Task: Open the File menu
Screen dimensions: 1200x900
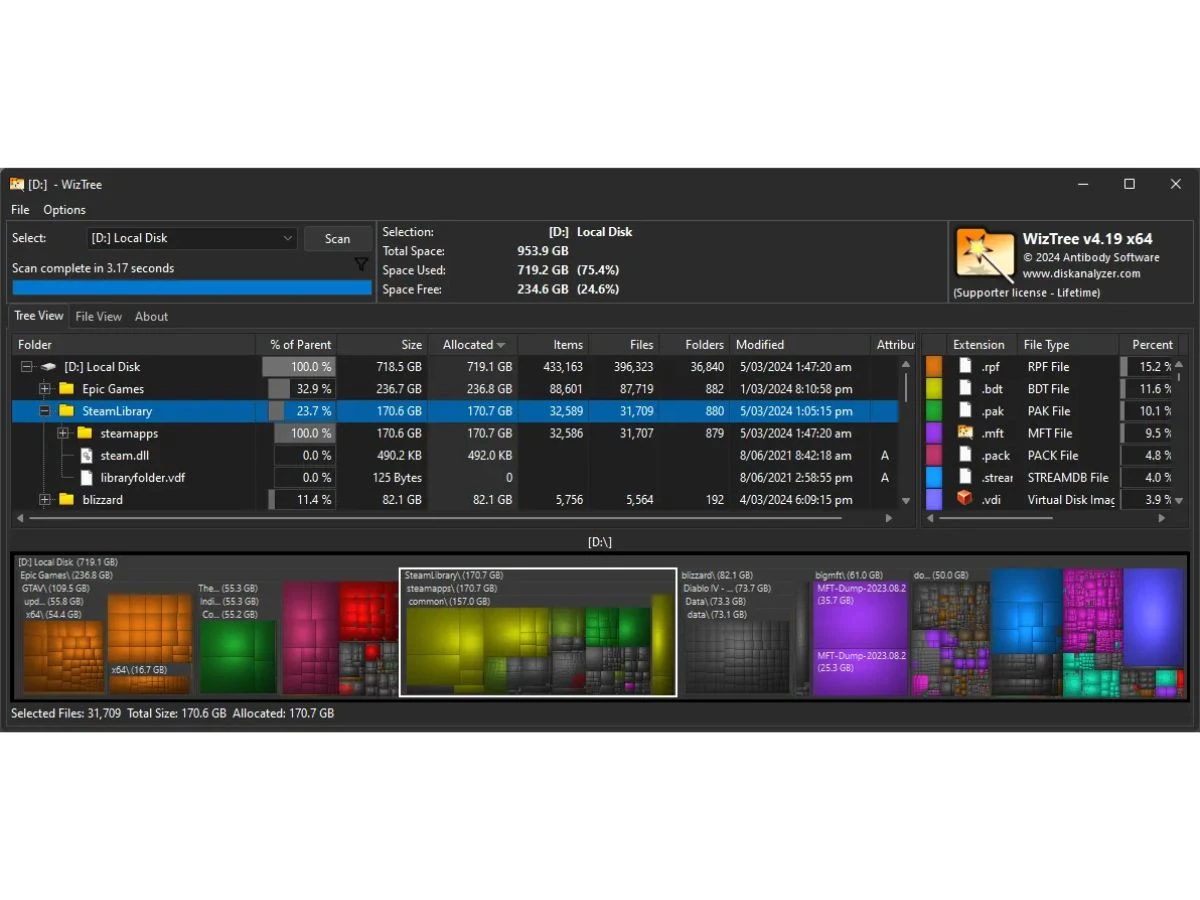Action: pos(20,210)
